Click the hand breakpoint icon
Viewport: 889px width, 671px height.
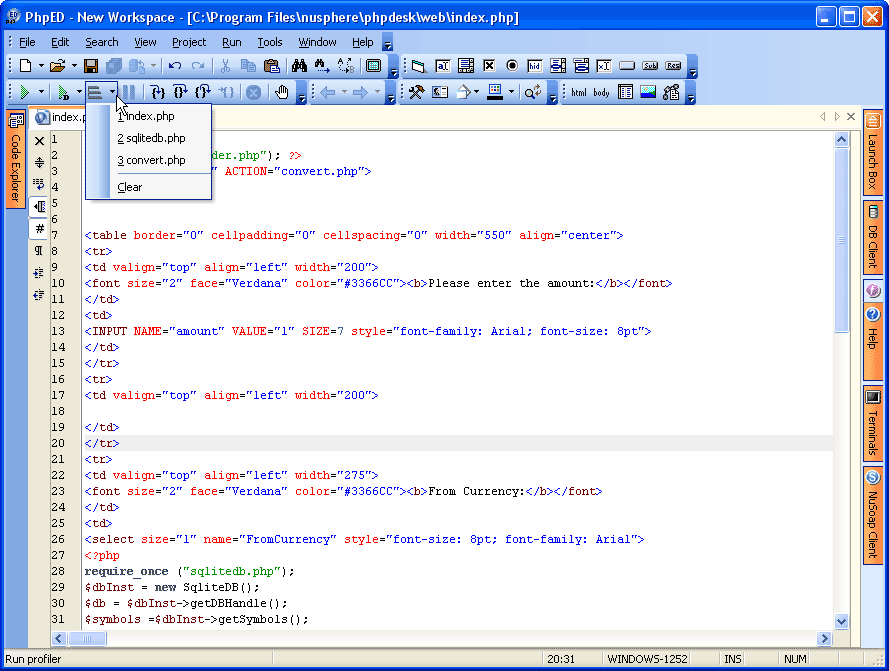coord(282,92)
